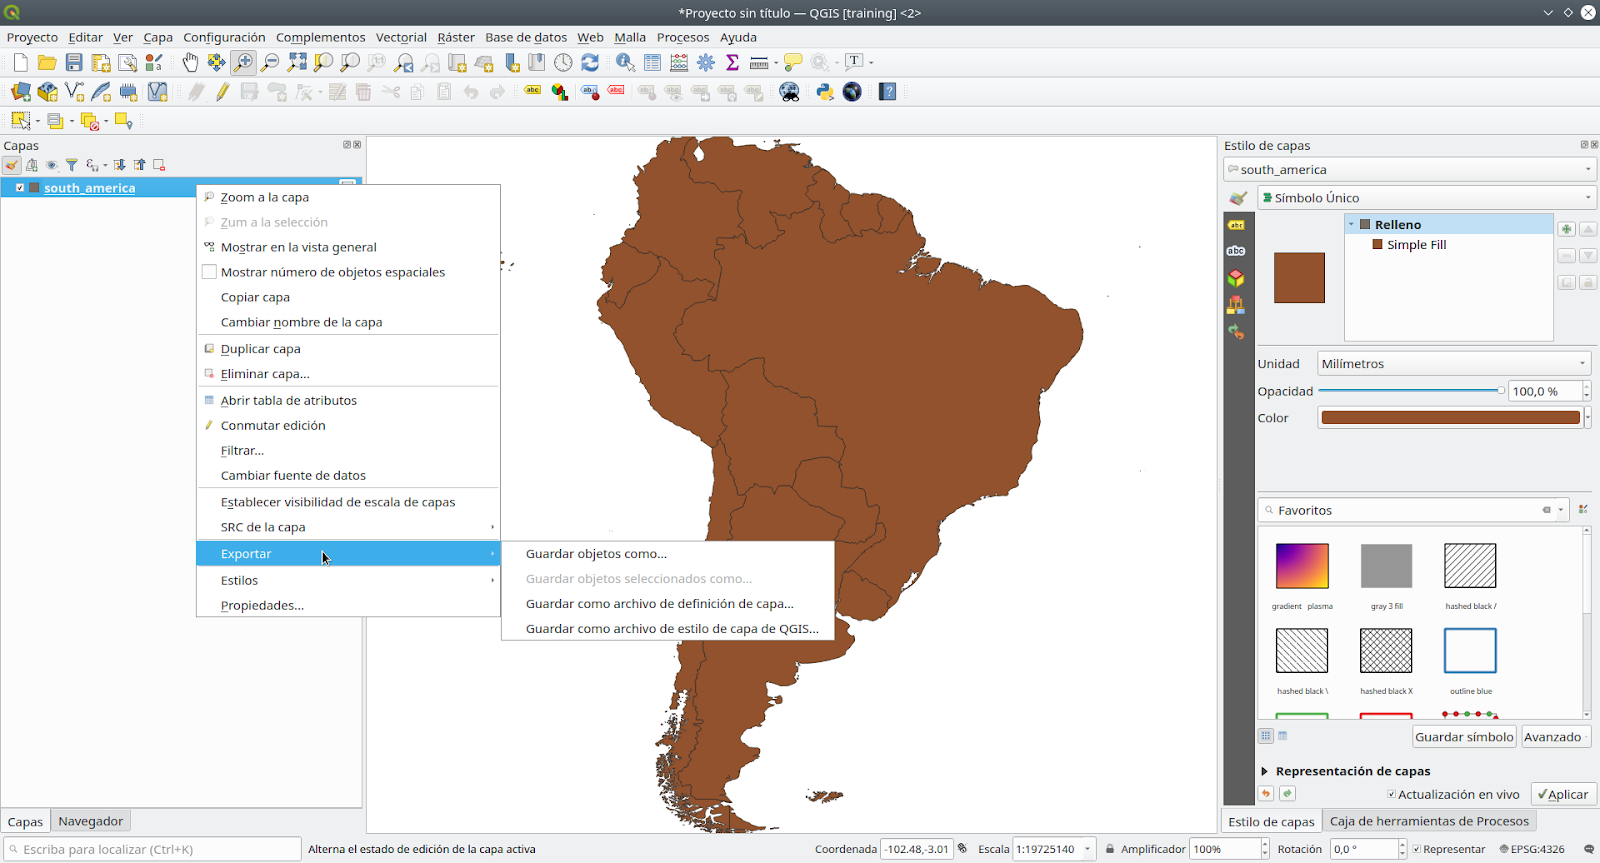Open the Milímetros unit dropdown

click(x=1454, y=364)
